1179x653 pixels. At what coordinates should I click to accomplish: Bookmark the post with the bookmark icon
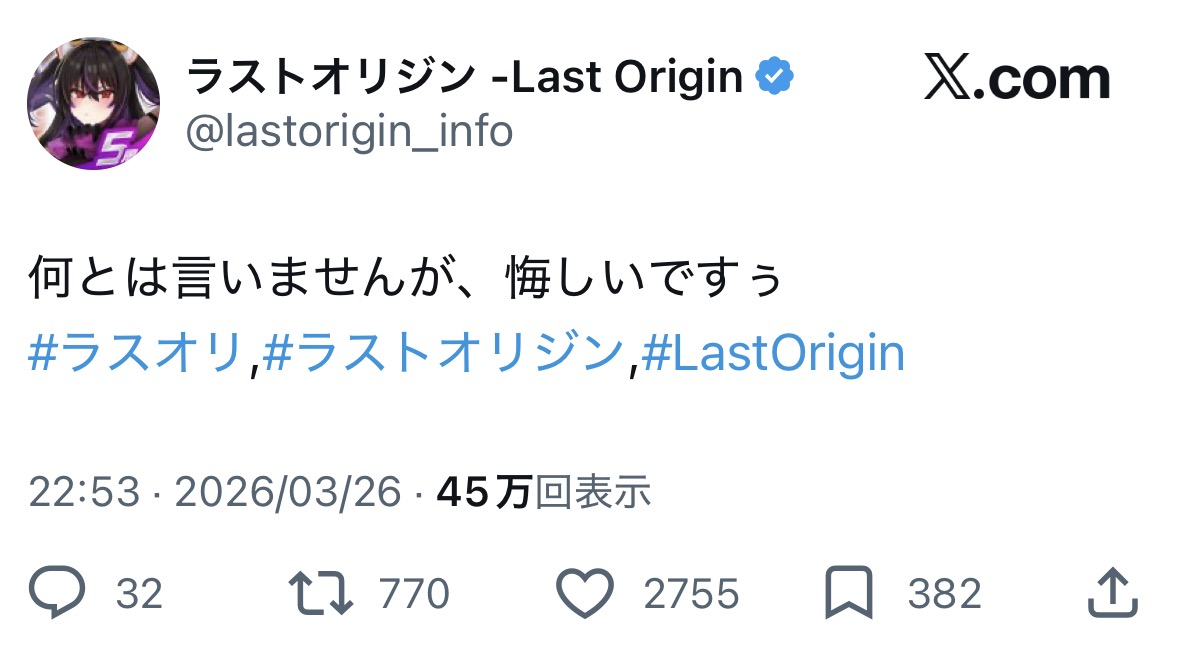(849, 594)
